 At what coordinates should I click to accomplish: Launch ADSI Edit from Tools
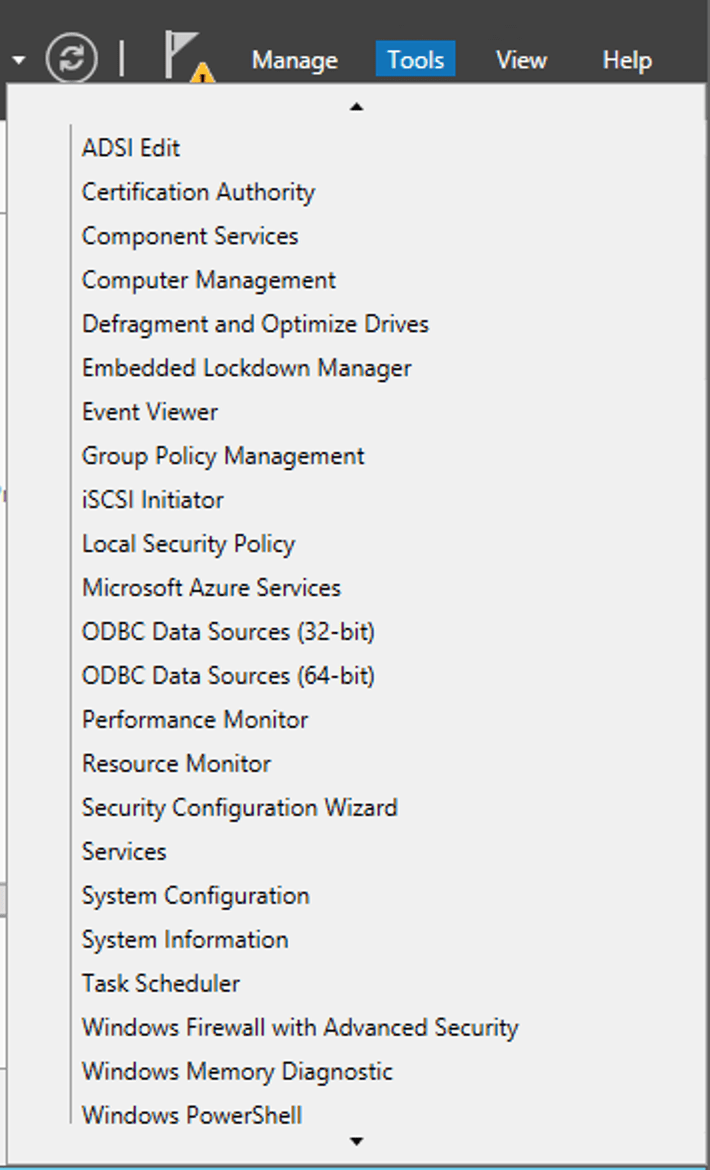point(131,148)
